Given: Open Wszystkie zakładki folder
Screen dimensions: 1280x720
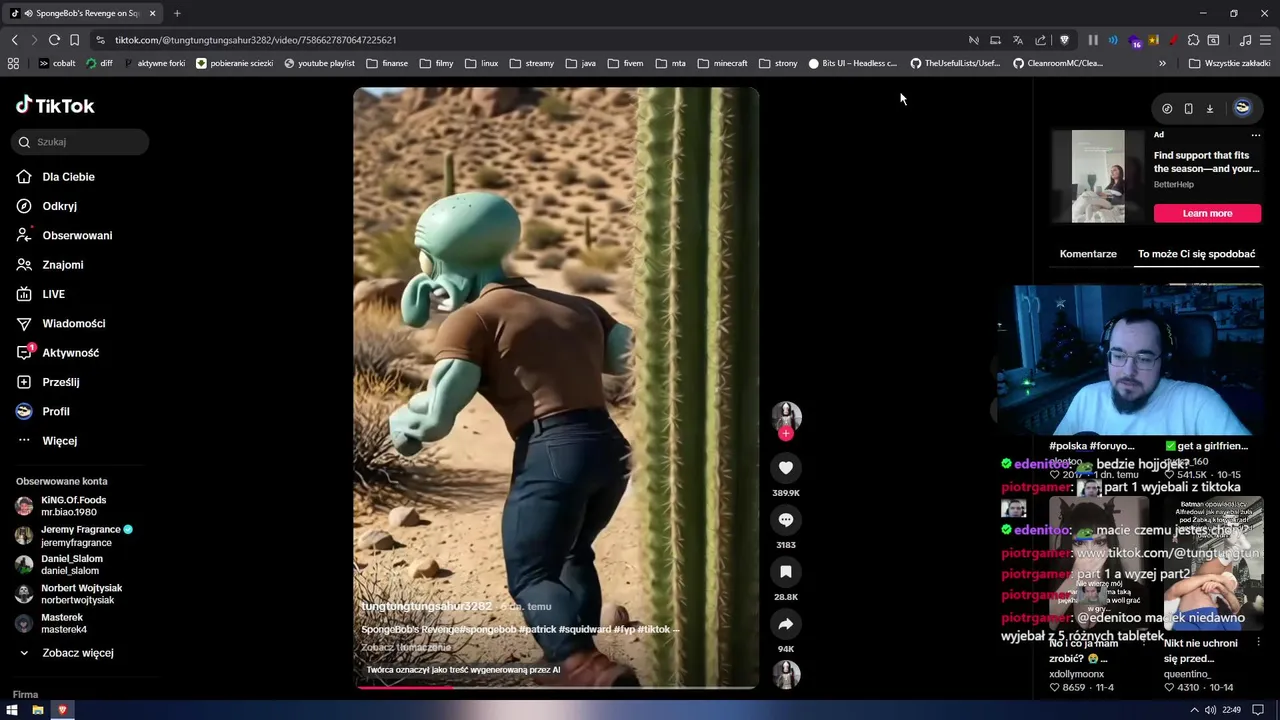Looking at the screenshot, I should point(1229,63).
